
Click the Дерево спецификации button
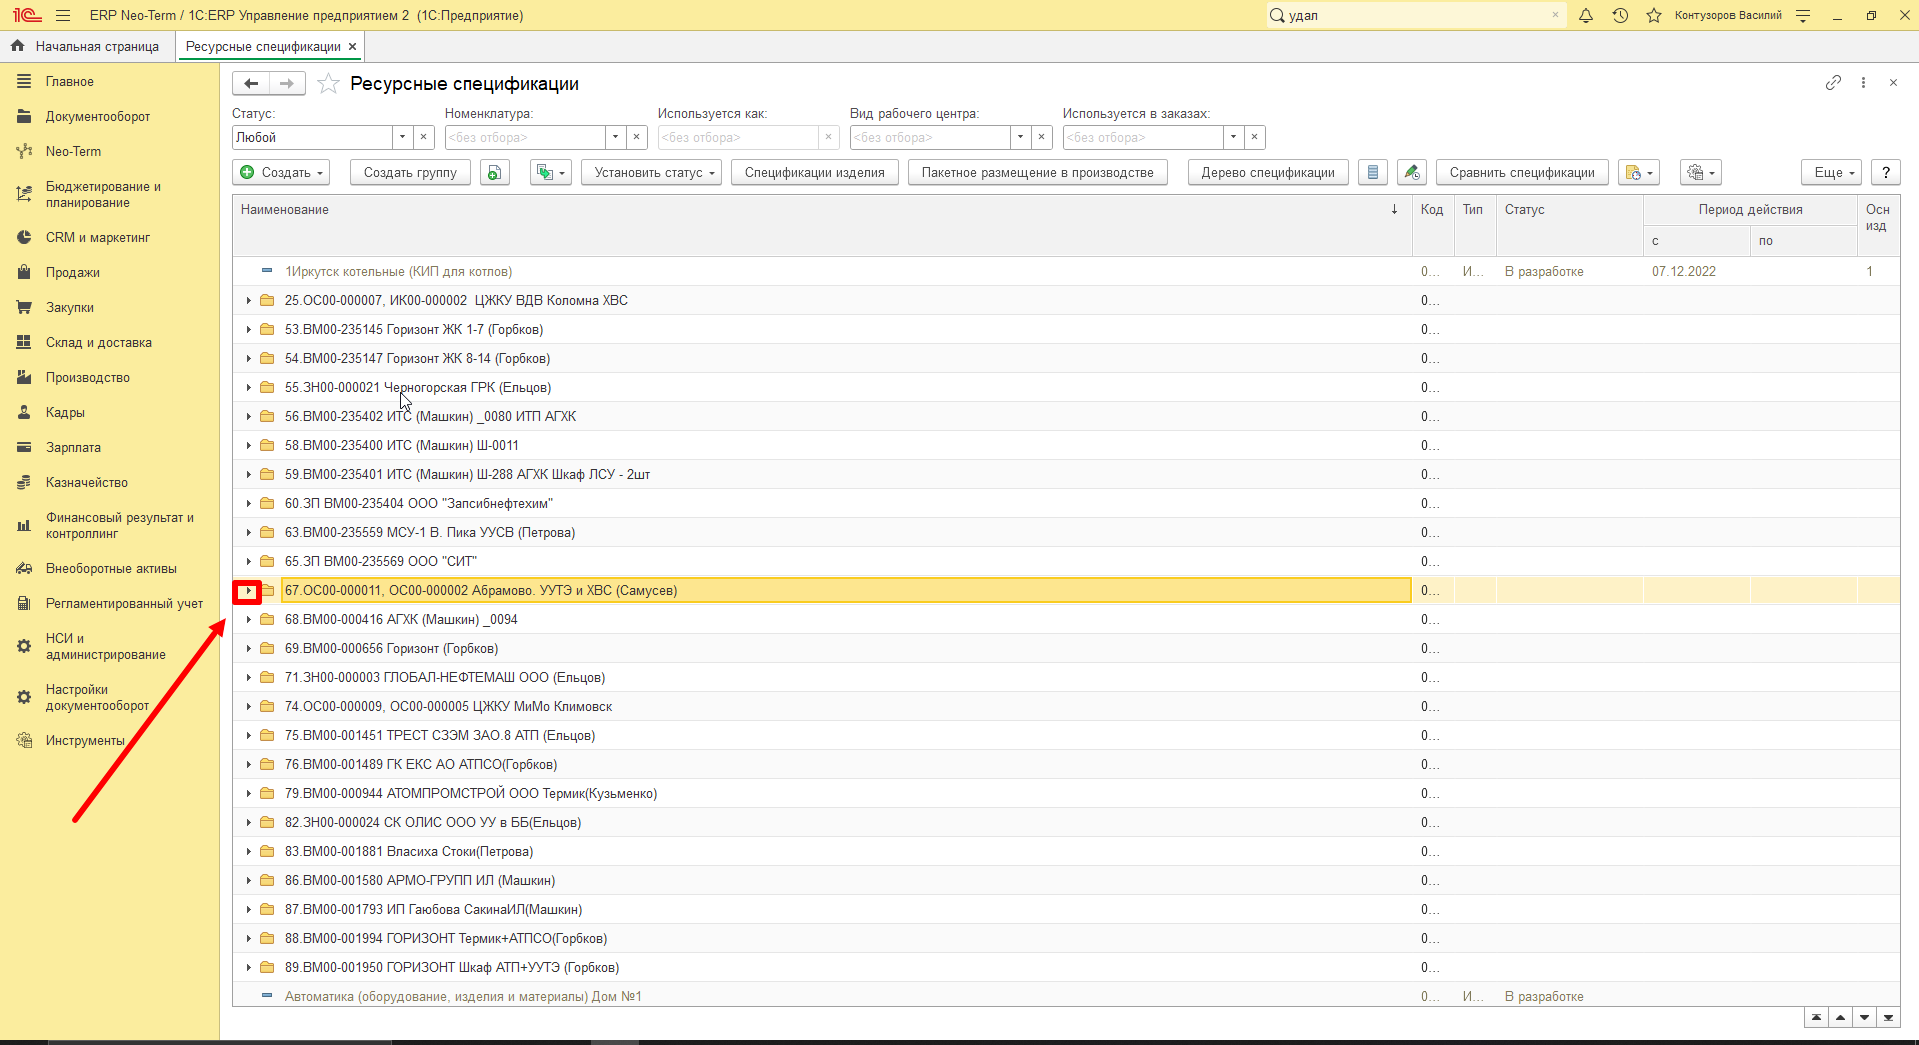(x=1268, y=173)
